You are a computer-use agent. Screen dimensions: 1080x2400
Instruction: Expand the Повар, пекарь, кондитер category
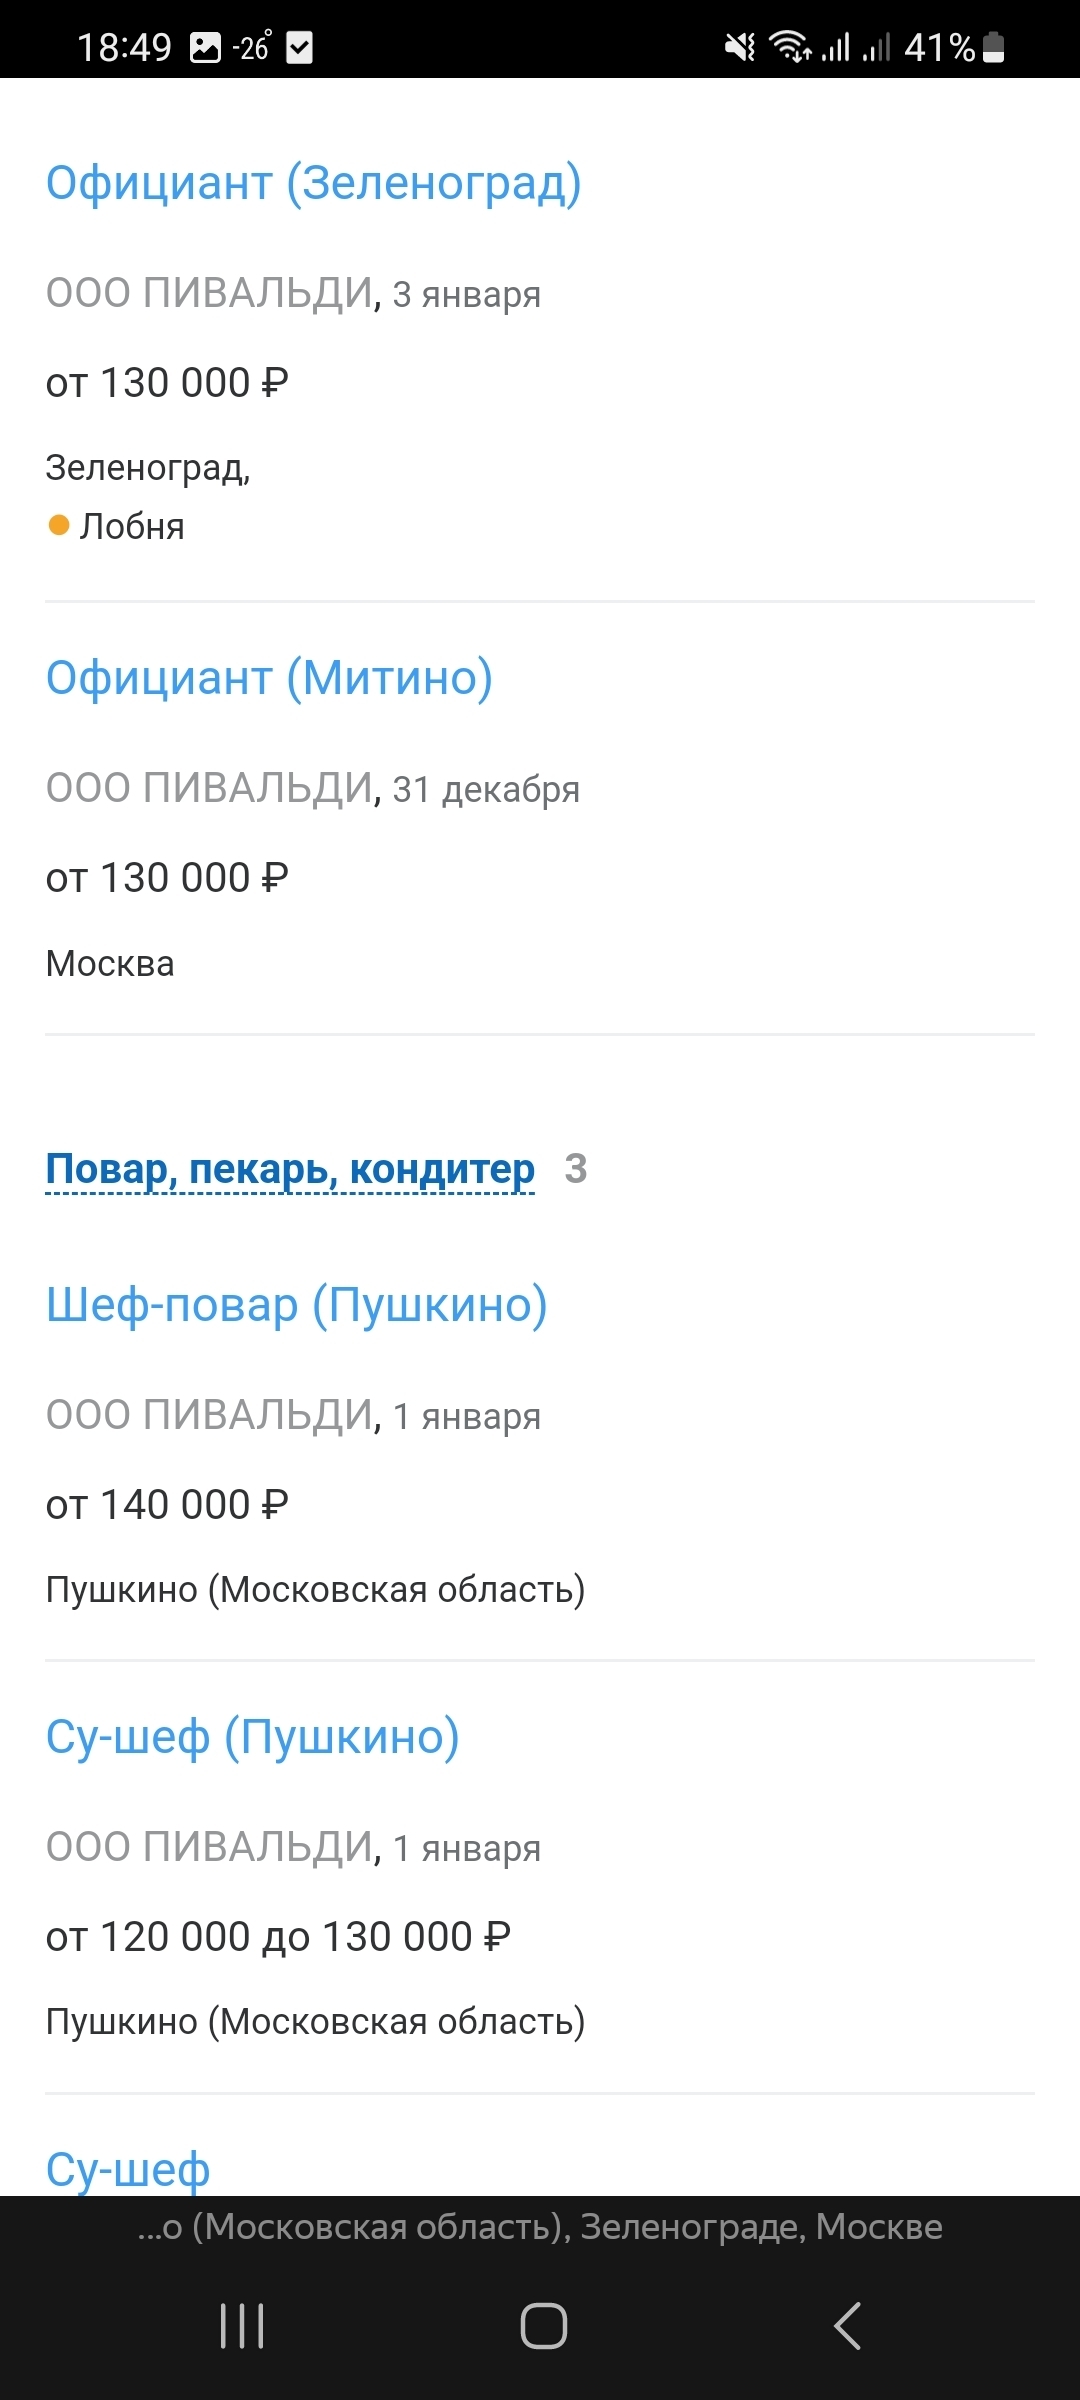point(290,1168)
